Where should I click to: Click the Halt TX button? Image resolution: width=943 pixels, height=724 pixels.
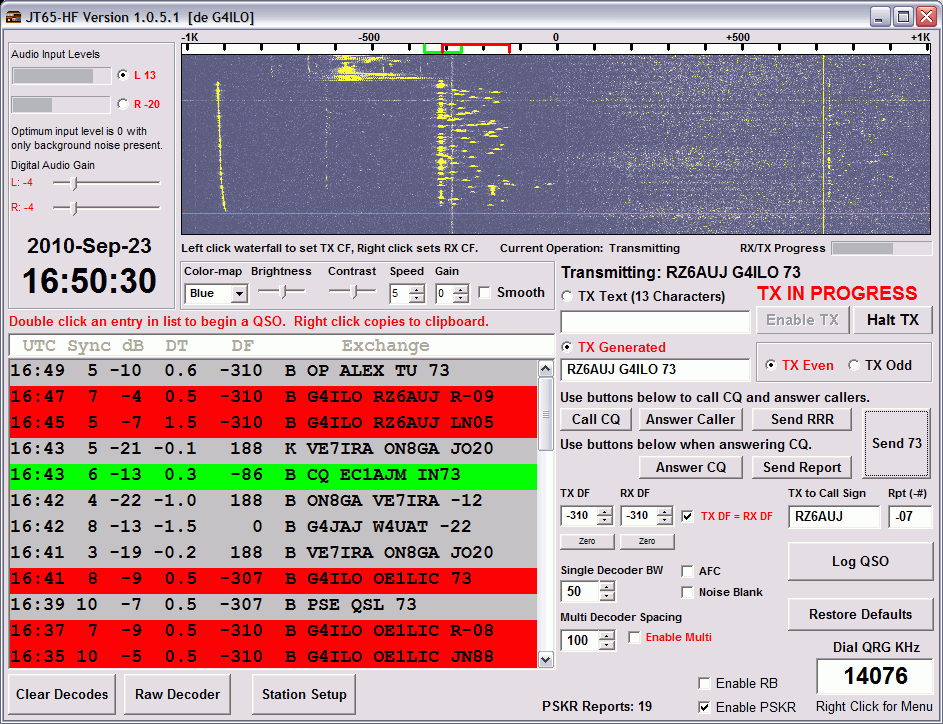pos(892,320)
